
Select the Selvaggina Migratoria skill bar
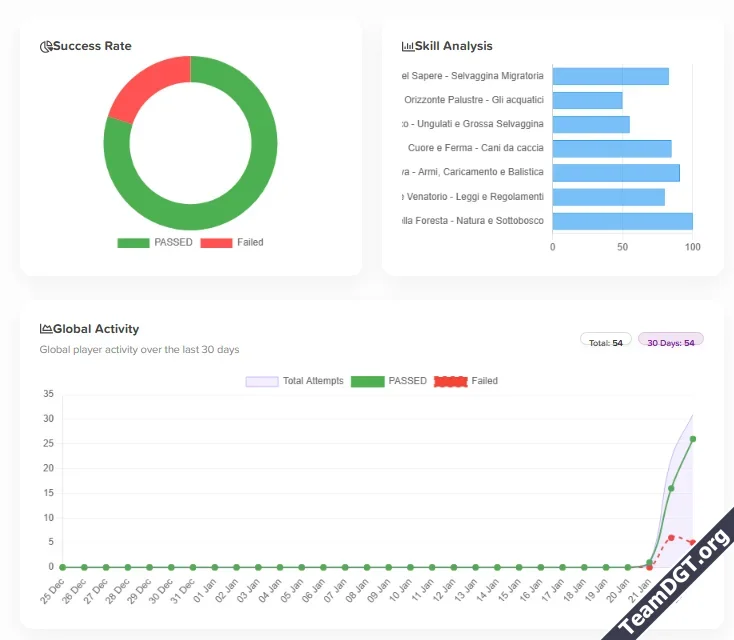610,76
